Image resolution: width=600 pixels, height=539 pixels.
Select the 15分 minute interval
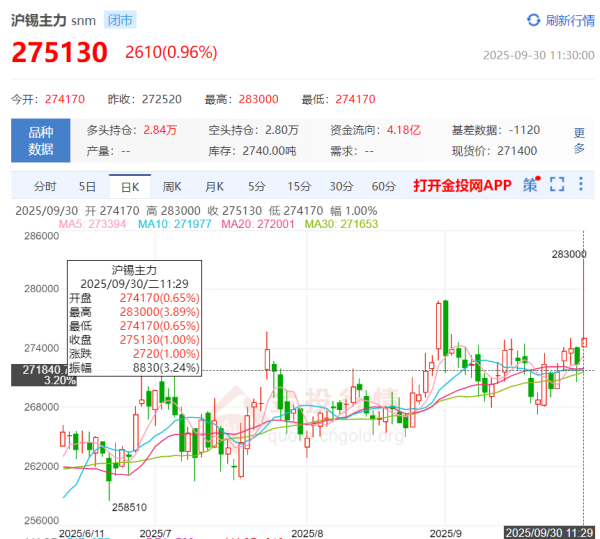click(x=299, y=186)
